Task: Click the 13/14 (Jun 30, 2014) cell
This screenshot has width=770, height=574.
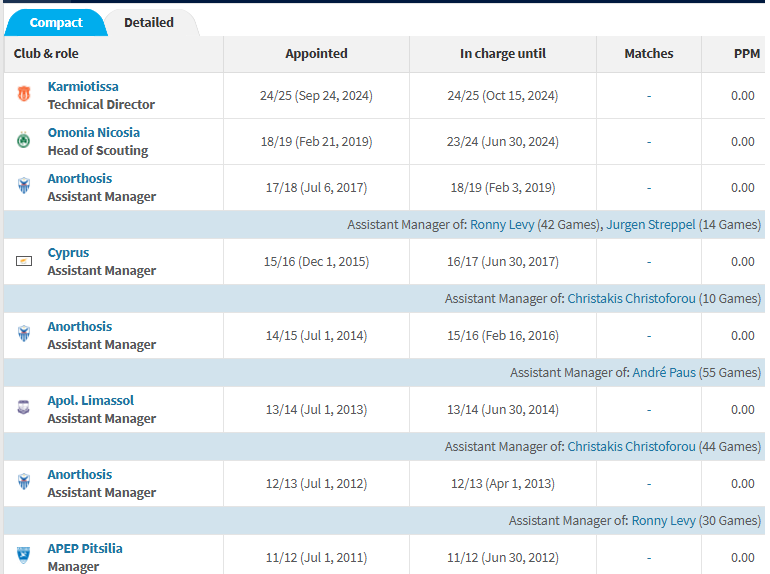Action: (x=503, y=410)
